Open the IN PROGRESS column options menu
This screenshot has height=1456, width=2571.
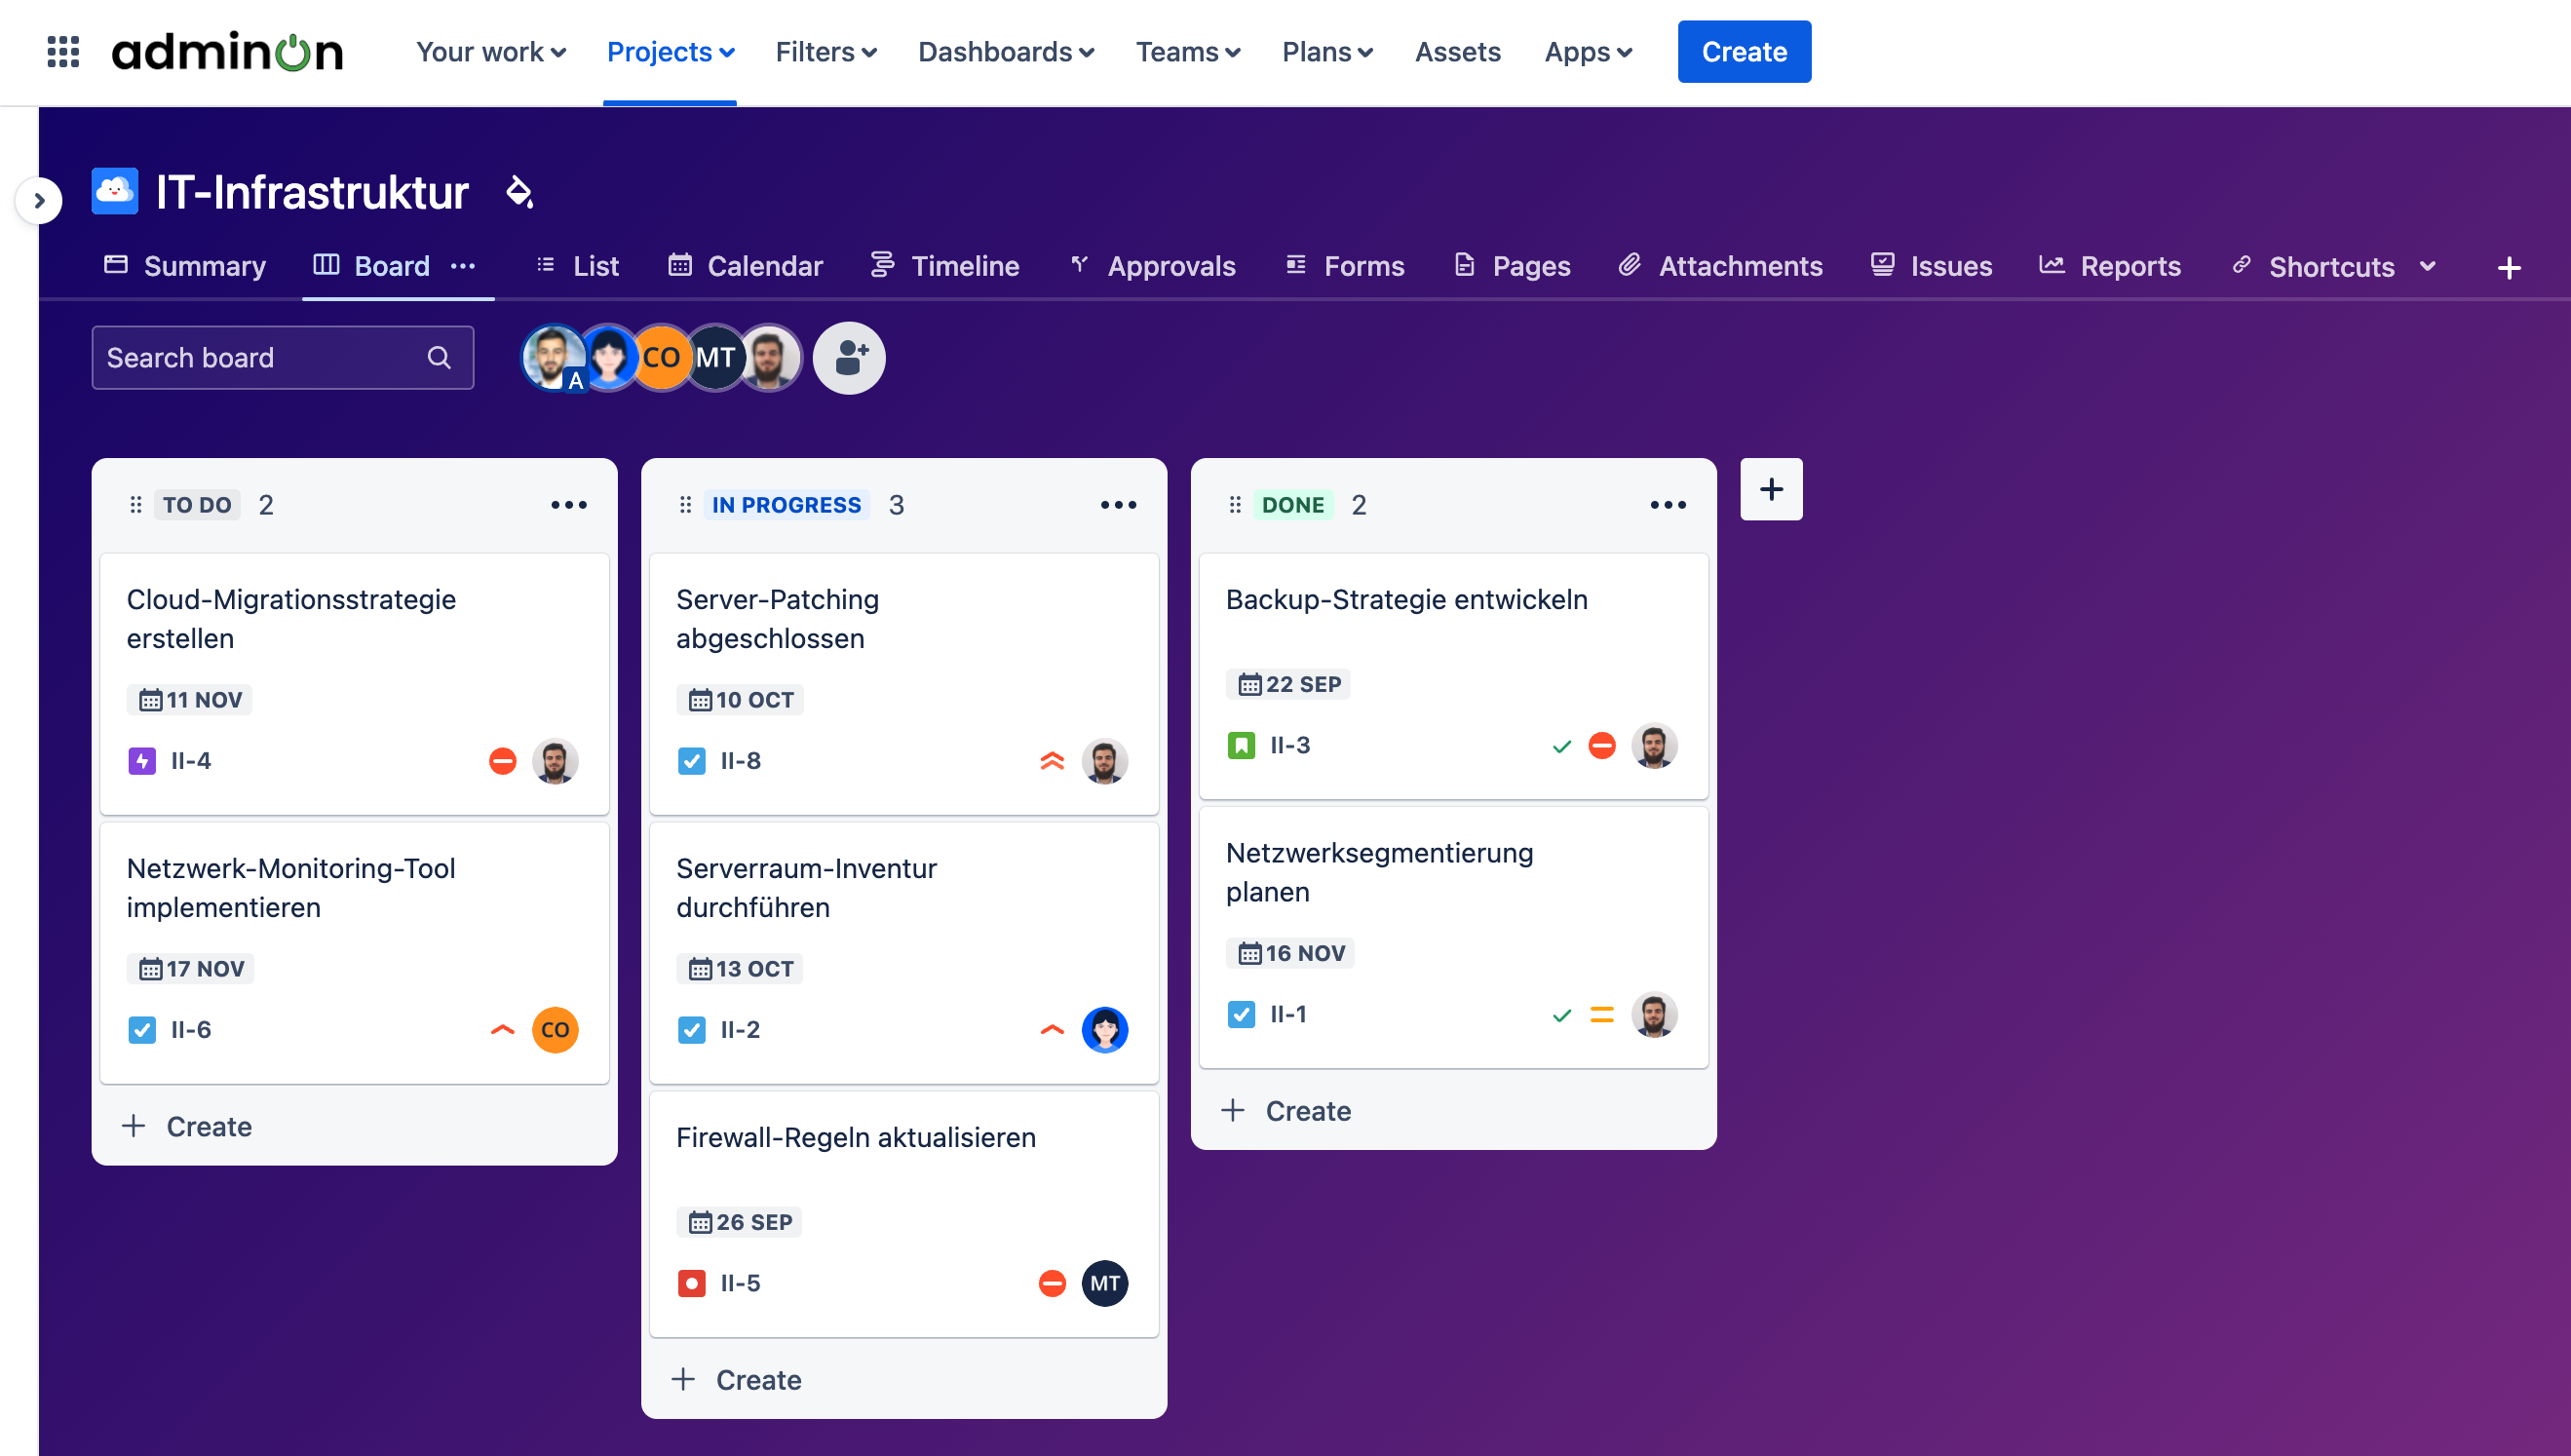coord(1118,504)
